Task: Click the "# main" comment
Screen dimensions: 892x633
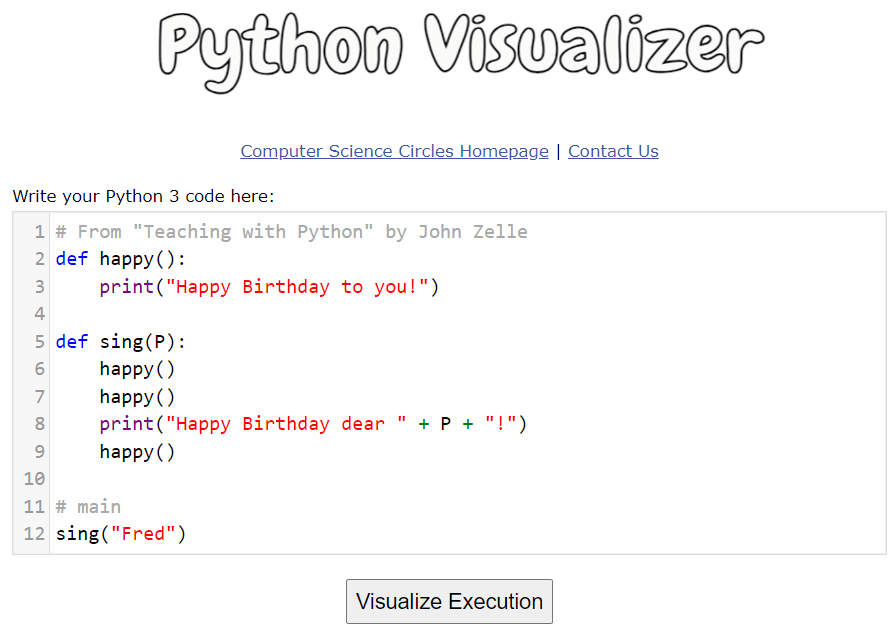Action: pos(88,507)
